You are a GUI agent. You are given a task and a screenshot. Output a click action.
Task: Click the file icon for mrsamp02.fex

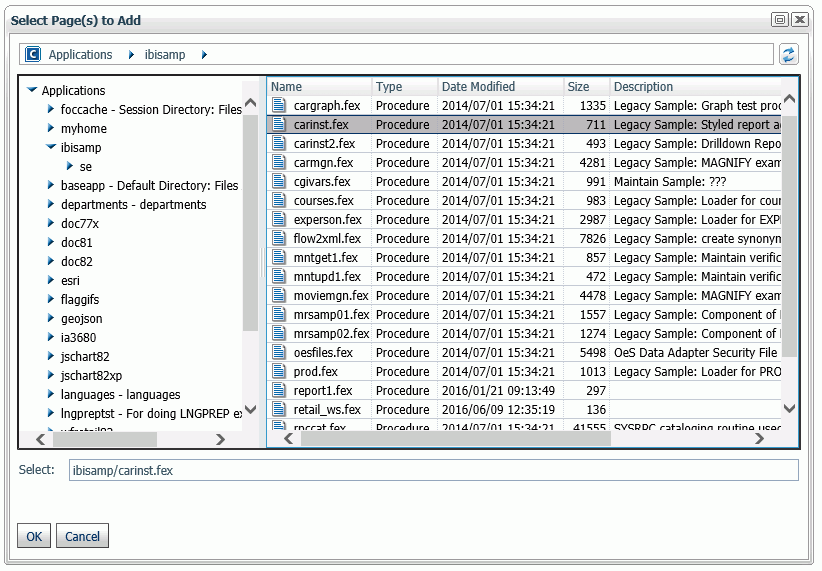click(x=279, y=333)
